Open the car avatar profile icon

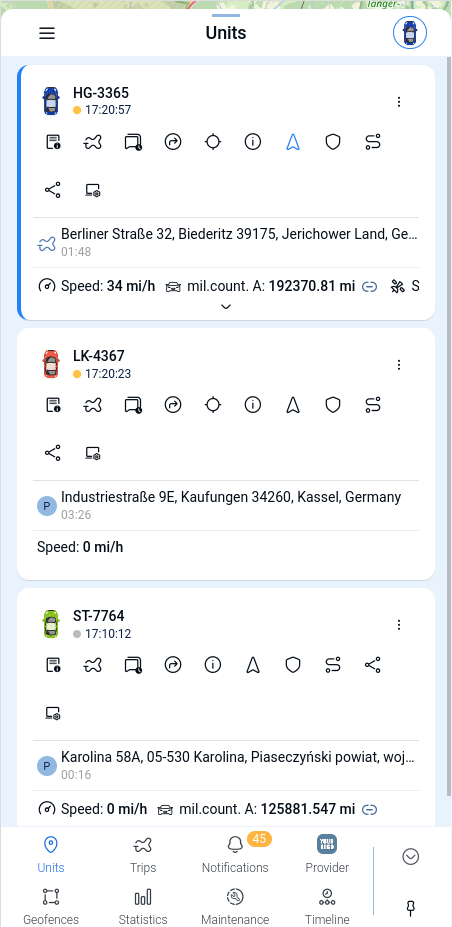(410, 33)
